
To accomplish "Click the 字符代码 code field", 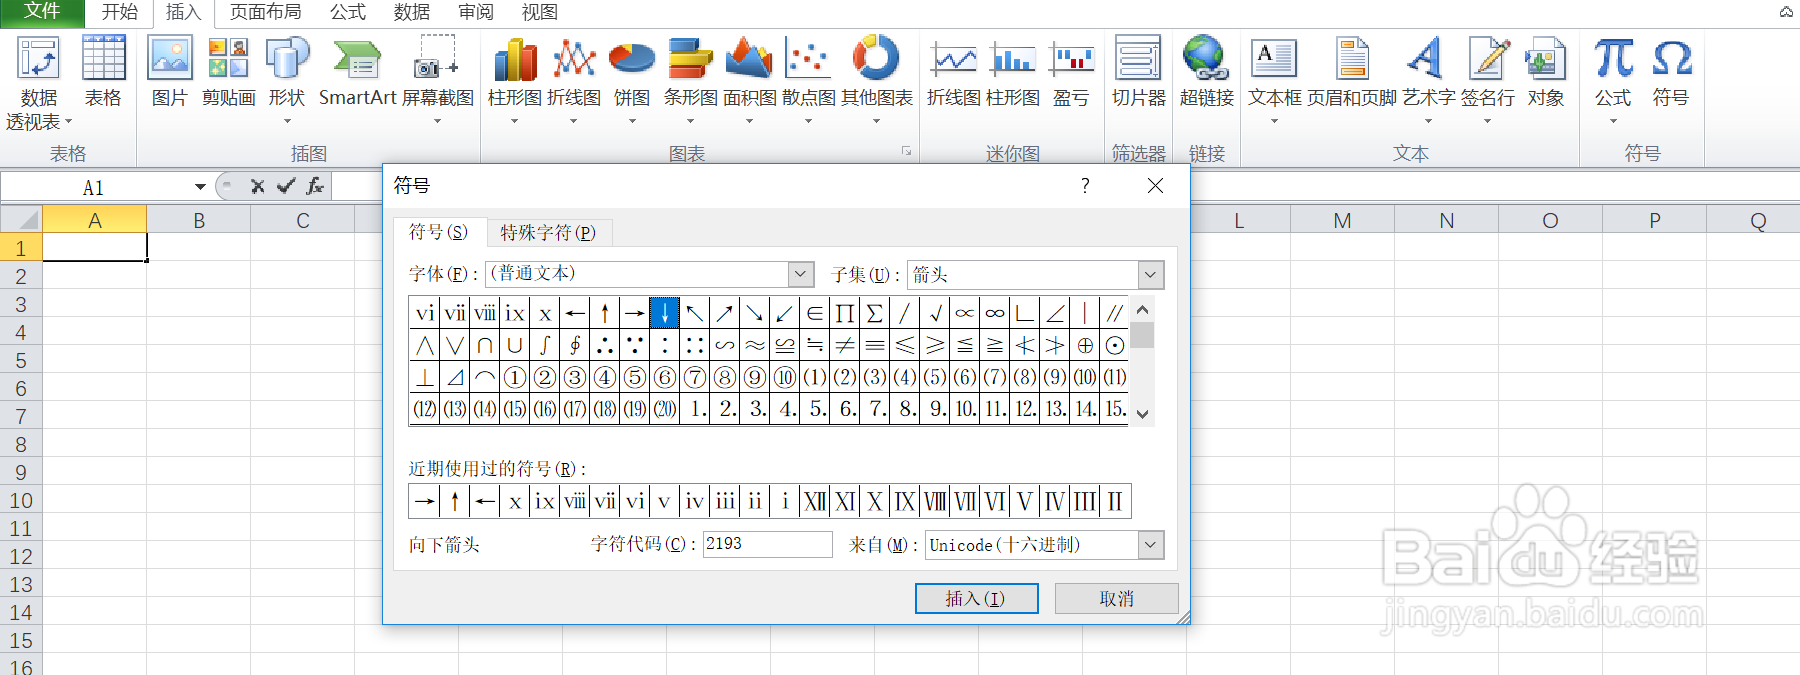I will tap(767, 544).
